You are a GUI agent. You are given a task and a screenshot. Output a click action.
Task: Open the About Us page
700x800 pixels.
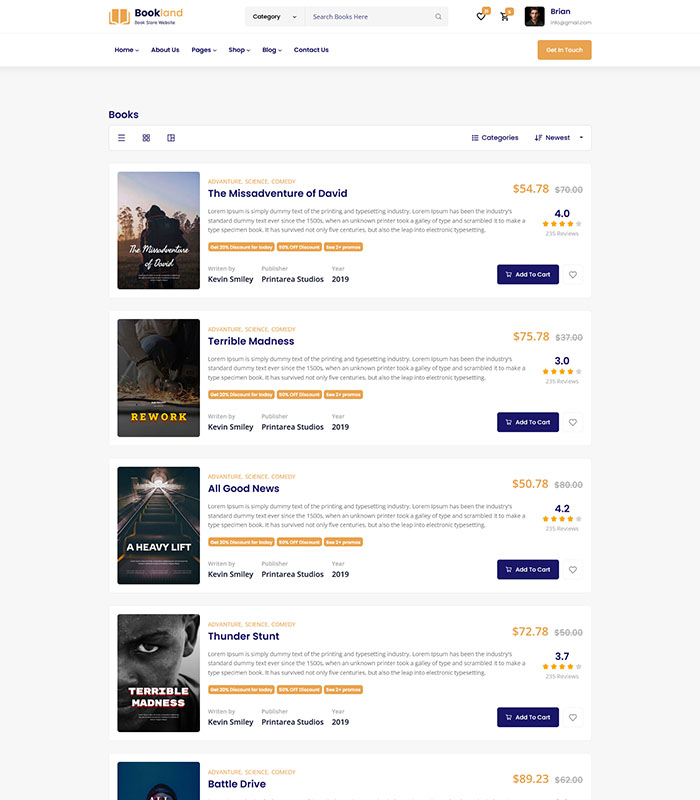click(x=165, y=50)
